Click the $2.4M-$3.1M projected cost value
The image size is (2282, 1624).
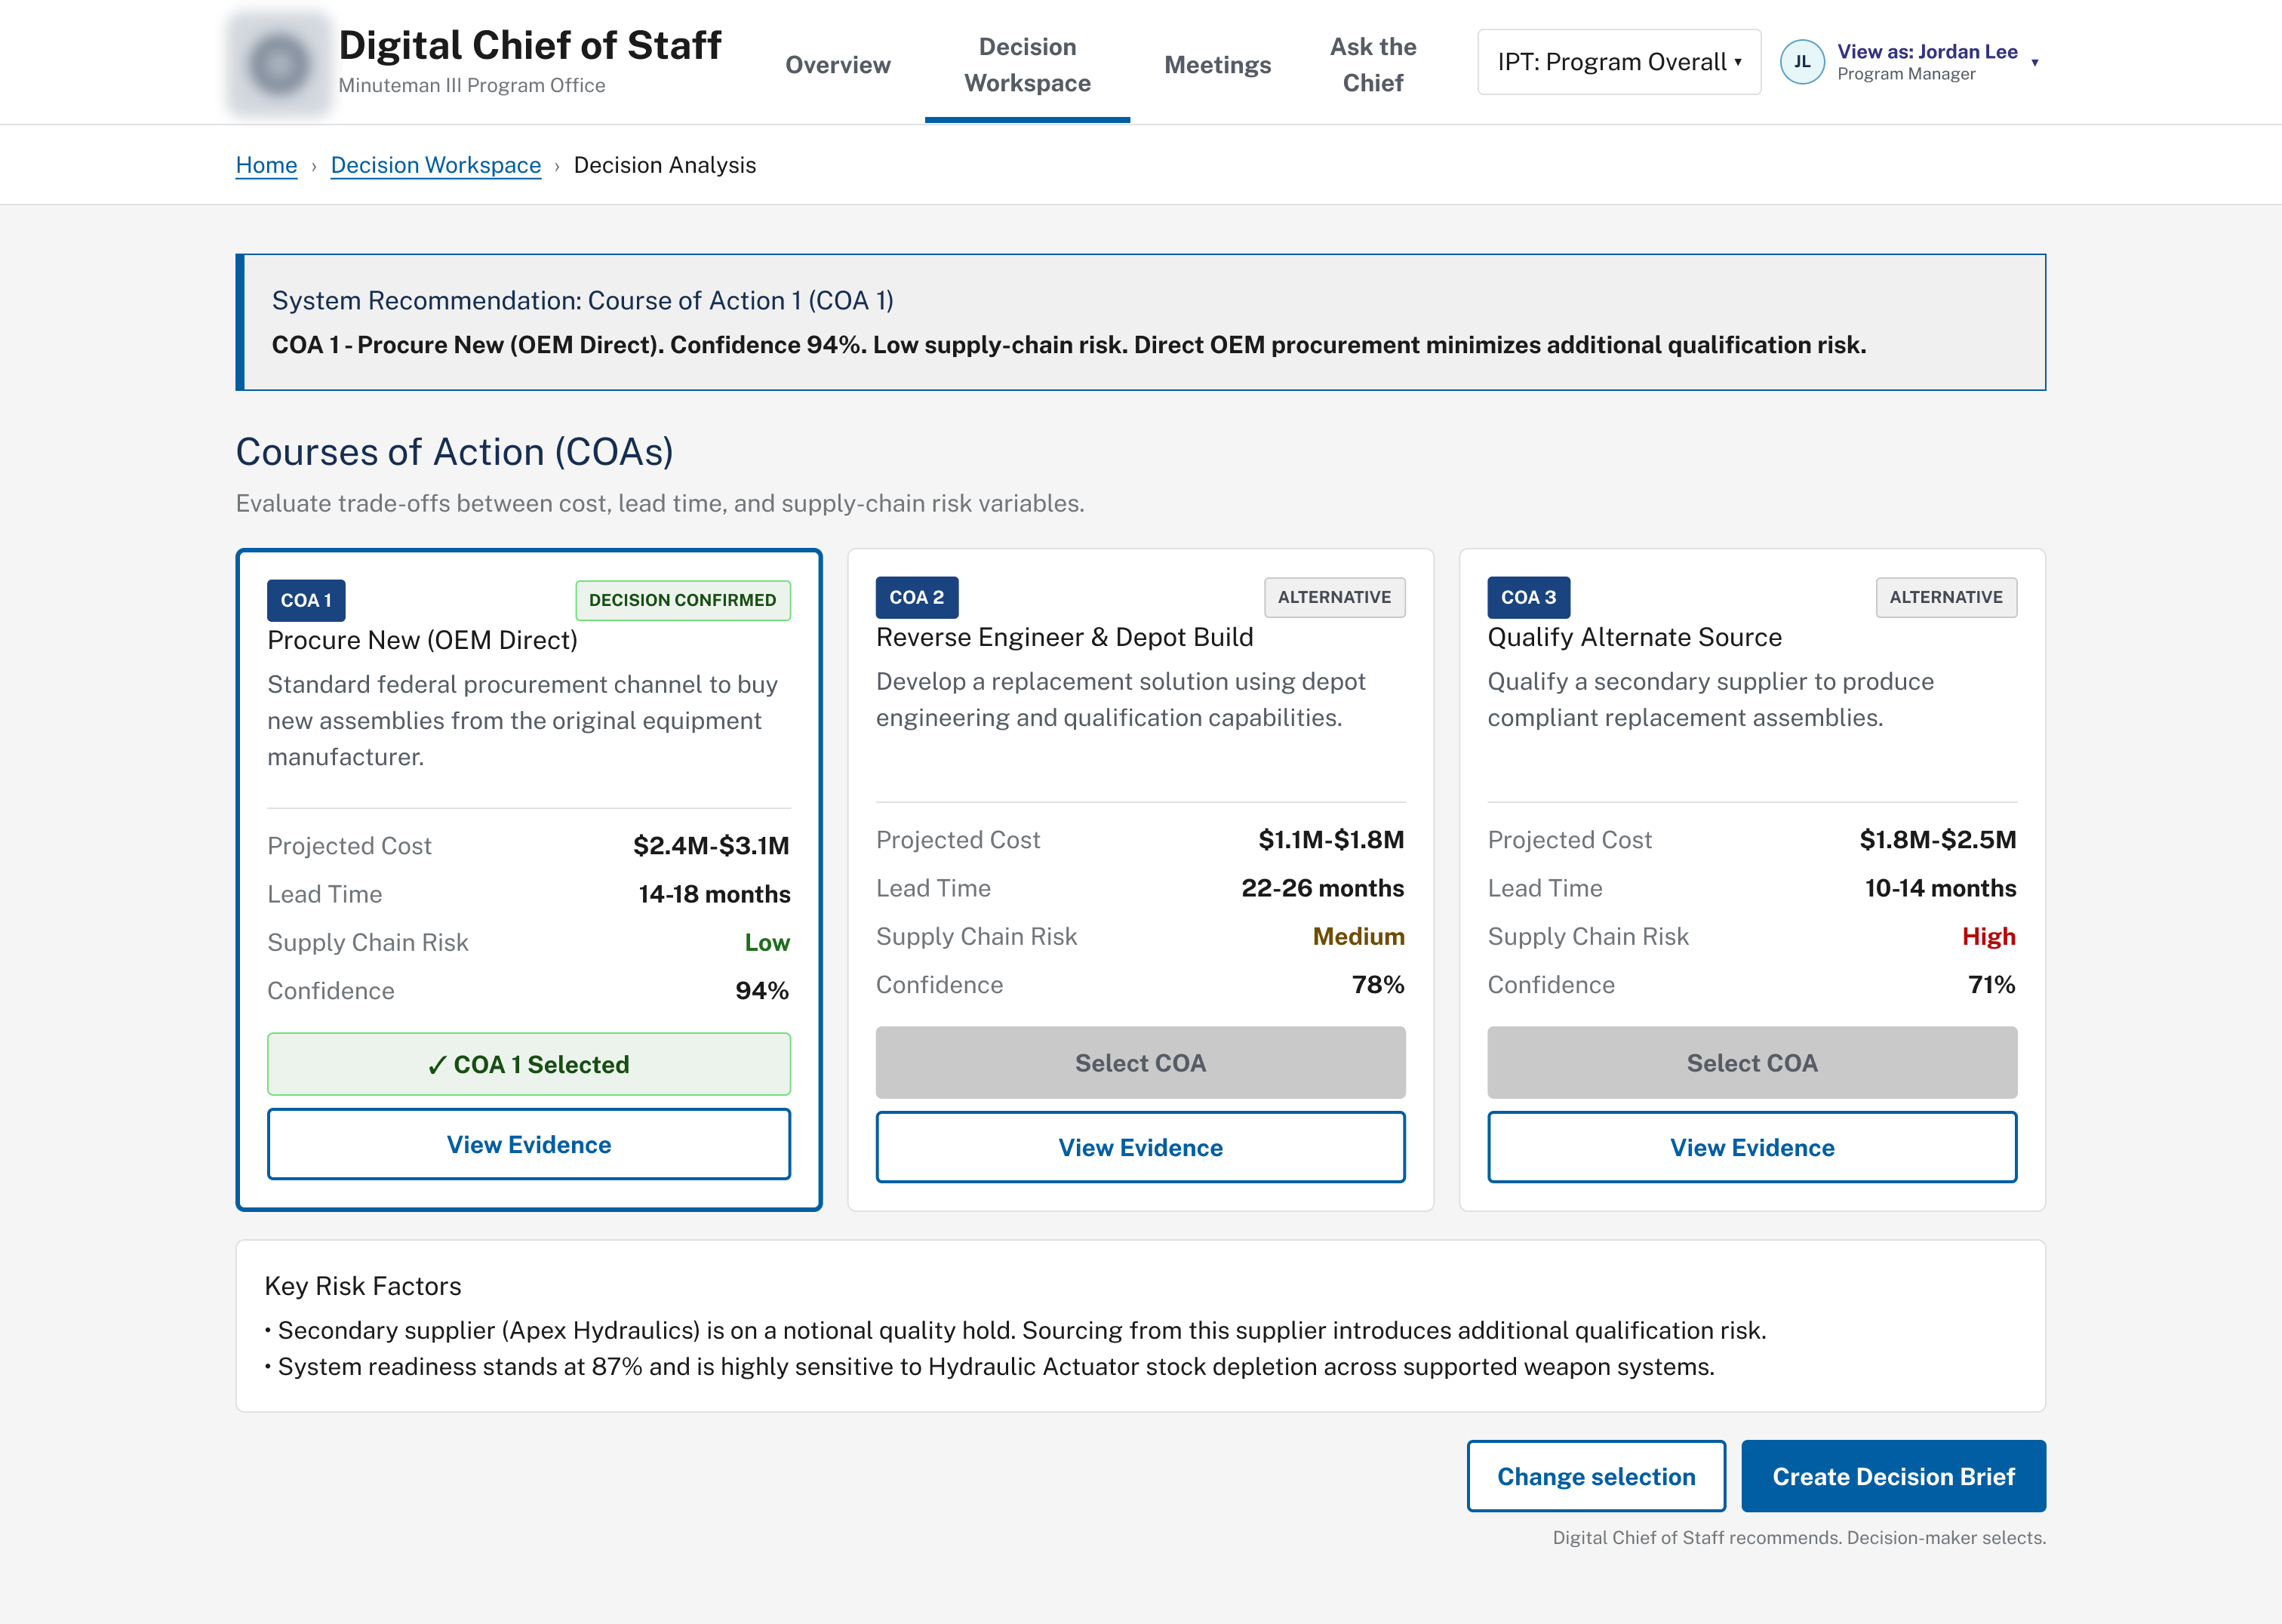(x=711, y=846)
